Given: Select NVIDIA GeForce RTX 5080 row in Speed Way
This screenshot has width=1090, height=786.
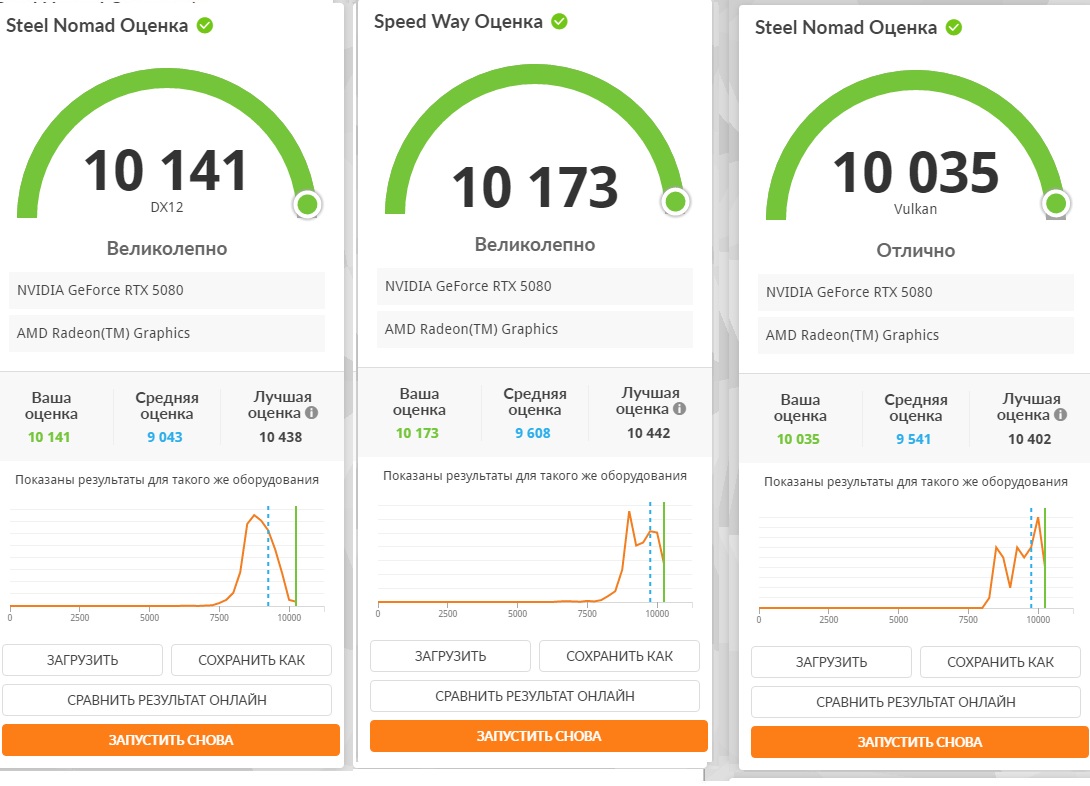Looking at the screenshot, I should click(535, 286).
